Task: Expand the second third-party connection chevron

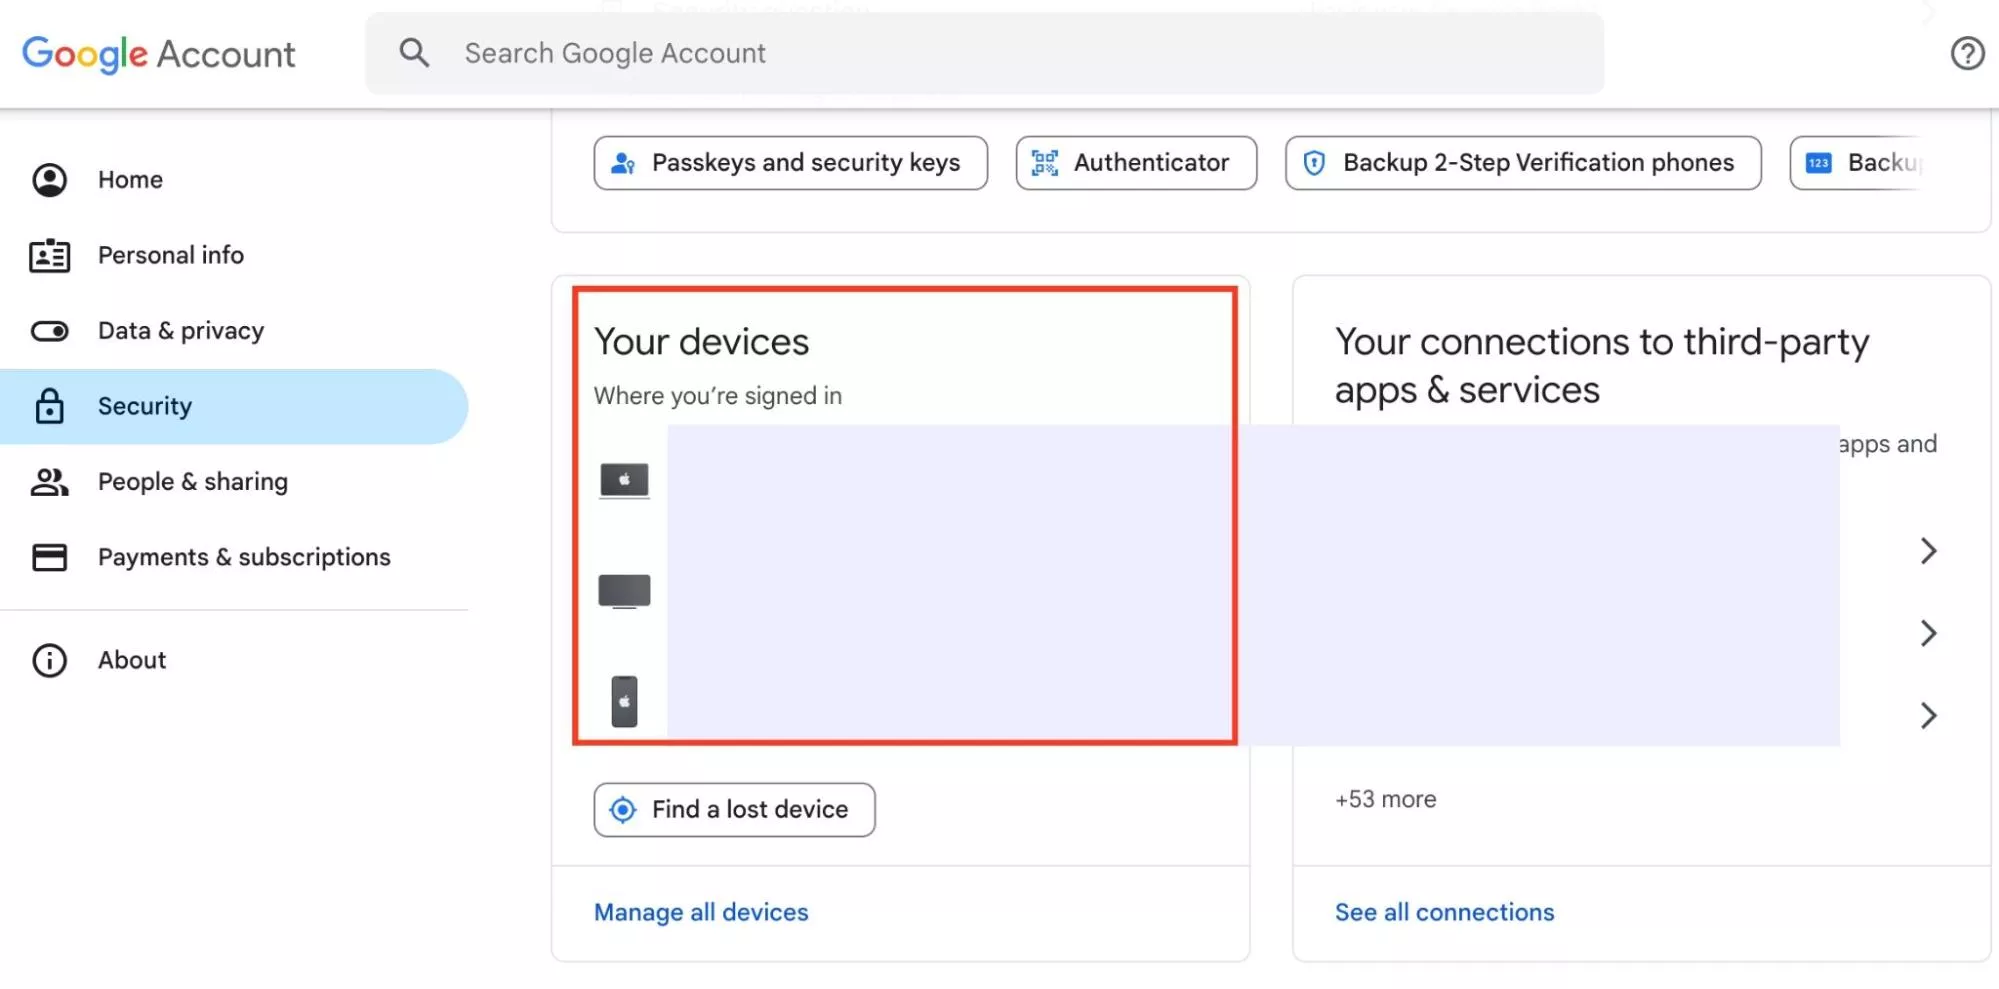Action: pos(1929,633)
